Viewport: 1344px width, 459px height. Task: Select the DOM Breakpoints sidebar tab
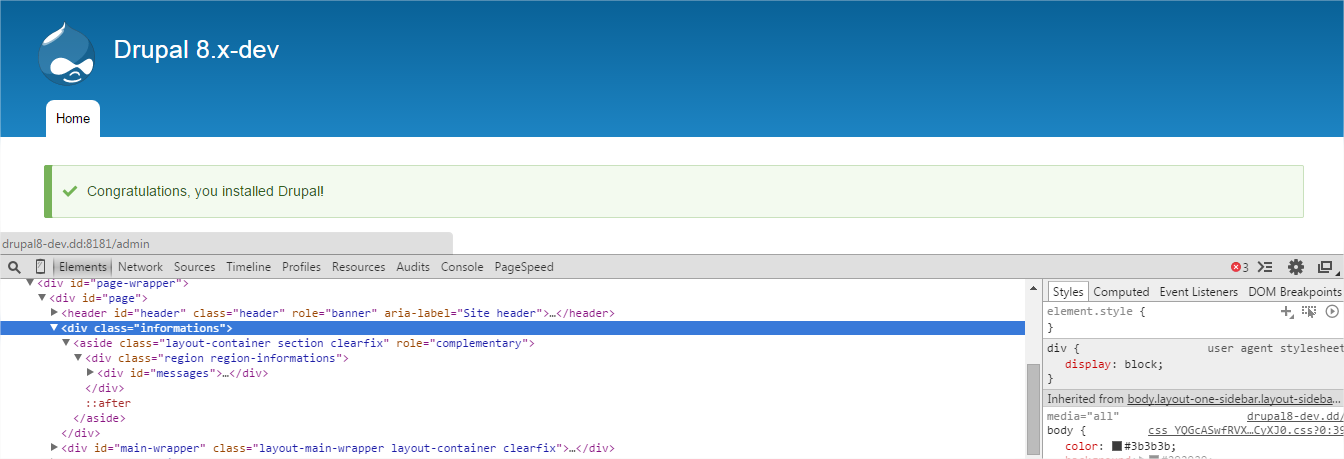pos(1294,292)
